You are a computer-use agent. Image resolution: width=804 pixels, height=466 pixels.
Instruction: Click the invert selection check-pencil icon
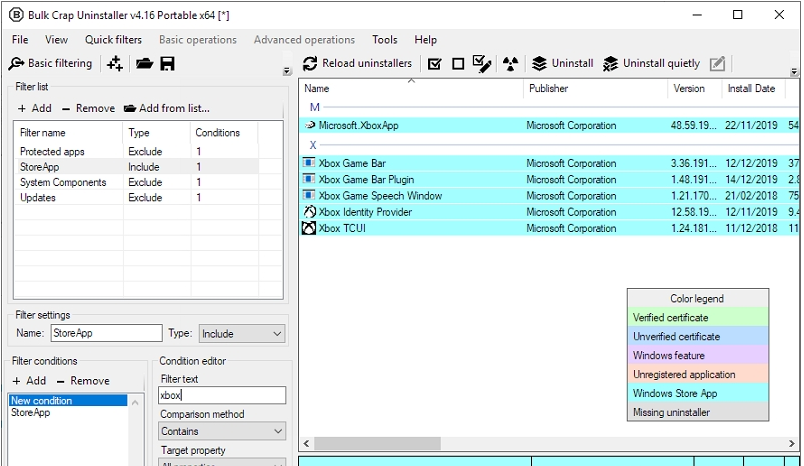482,64
